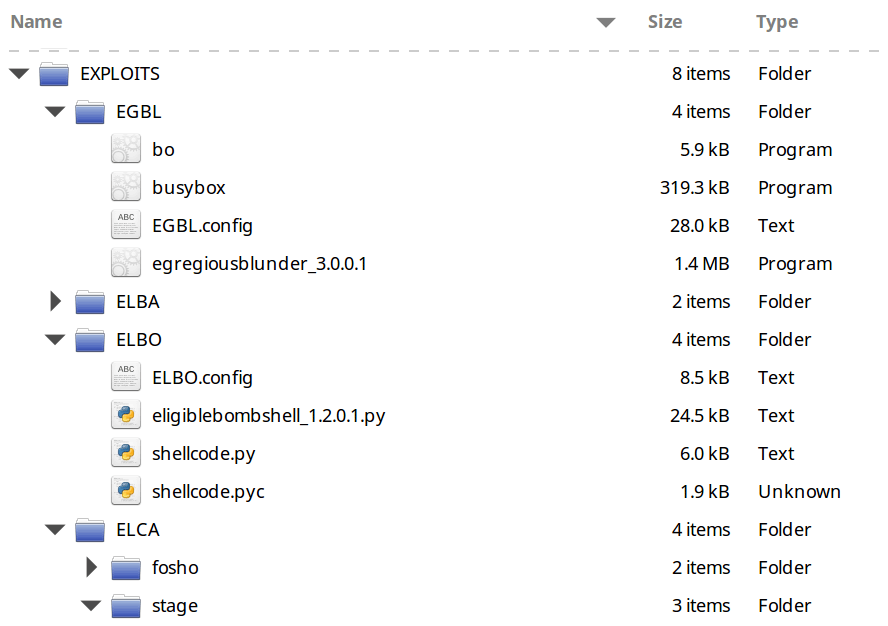Expand the ELBA folder

coord(56,302)
